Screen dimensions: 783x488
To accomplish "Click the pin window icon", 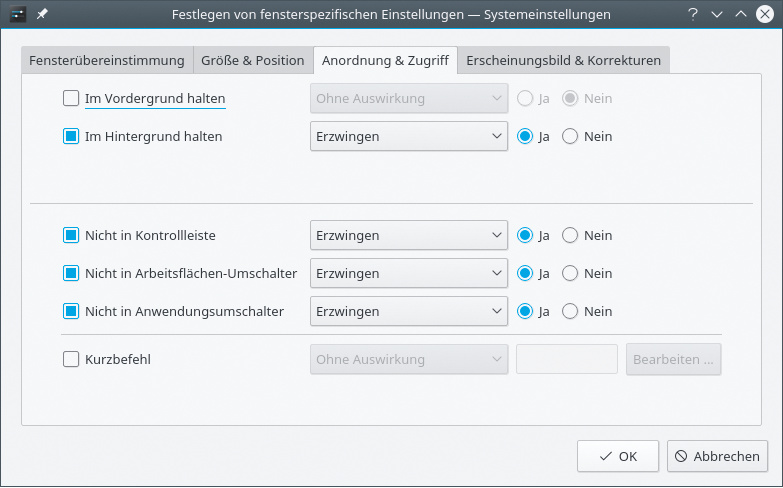I will 43,14.
